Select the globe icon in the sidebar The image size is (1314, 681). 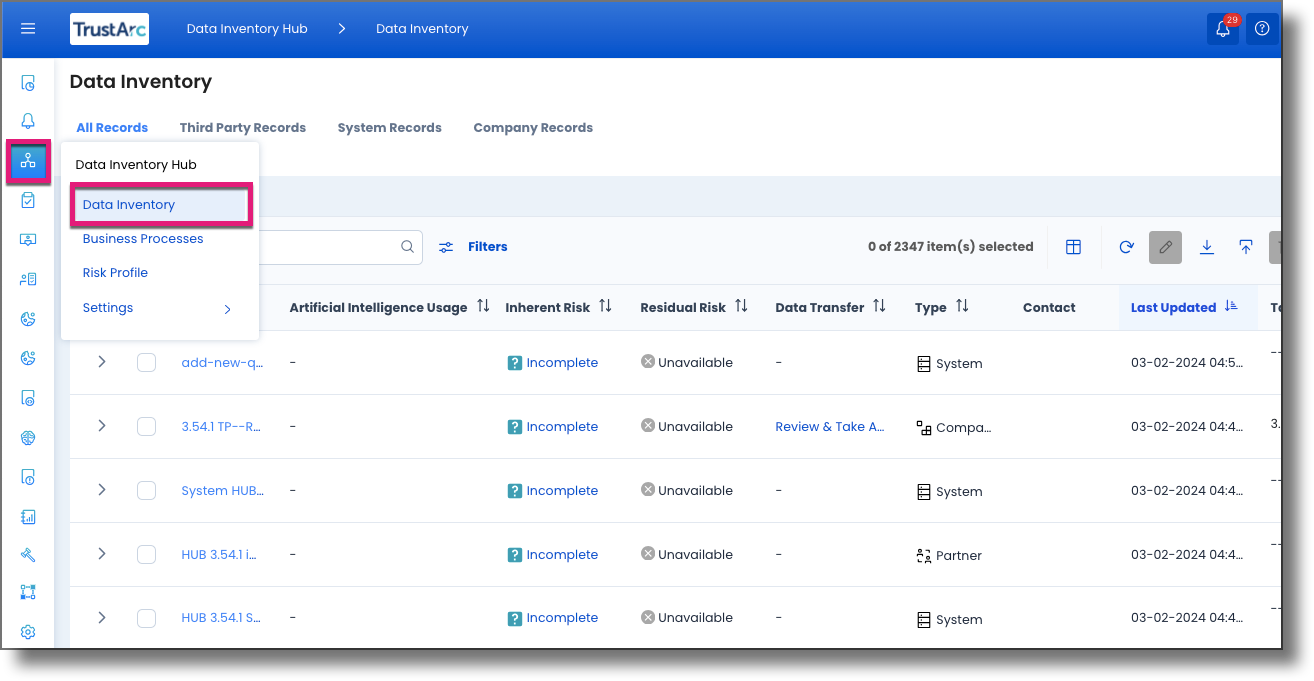coord(28,437)
